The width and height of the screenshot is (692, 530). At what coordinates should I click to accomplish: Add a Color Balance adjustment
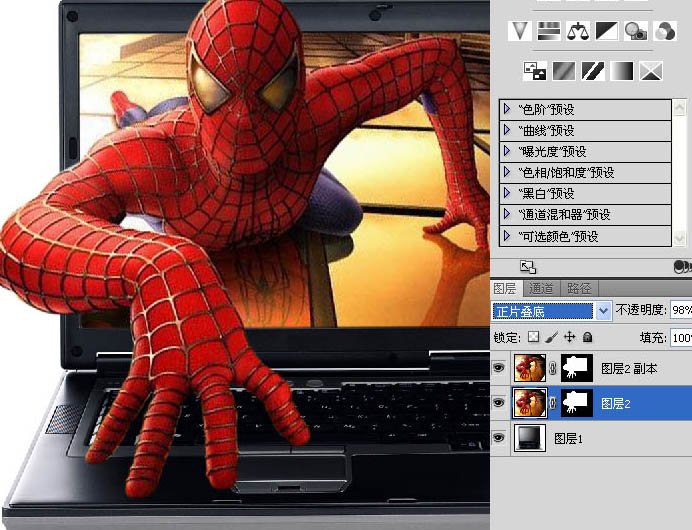(x=577, y=31)
